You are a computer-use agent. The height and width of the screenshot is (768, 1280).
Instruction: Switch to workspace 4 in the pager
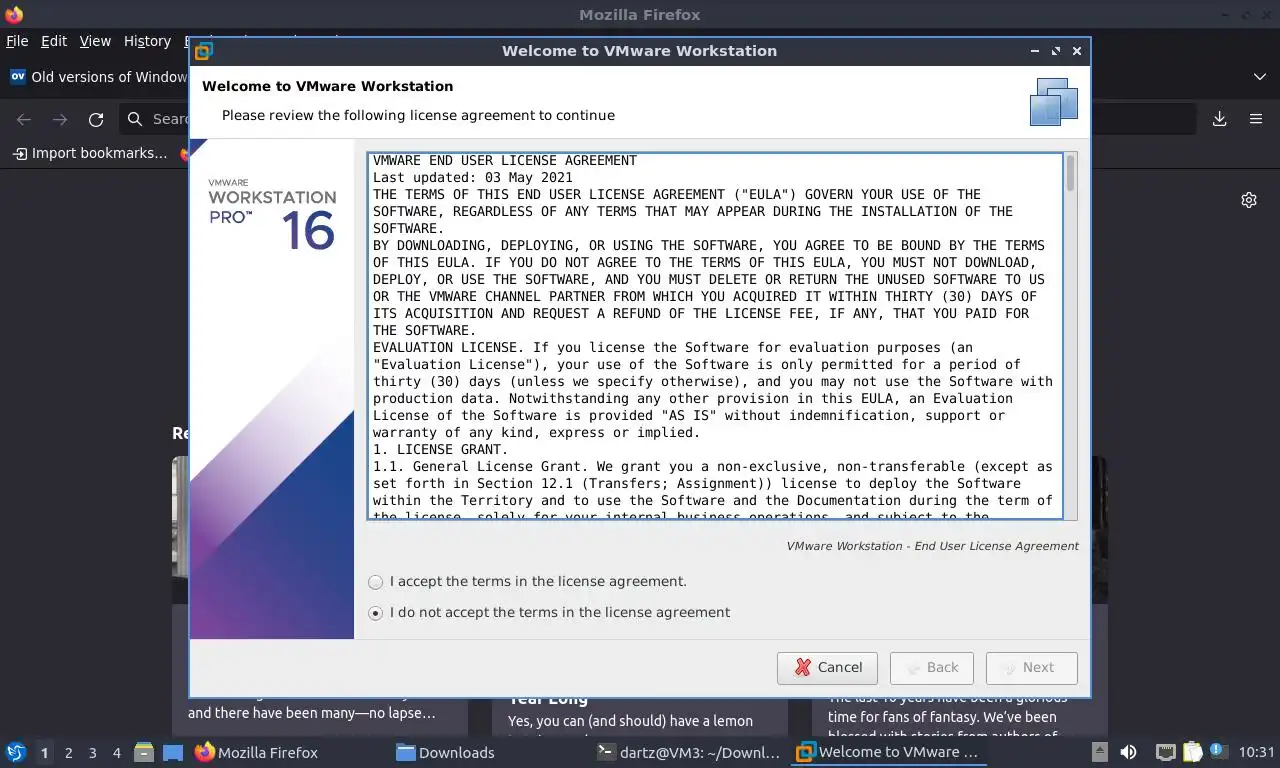click(117, 753)
